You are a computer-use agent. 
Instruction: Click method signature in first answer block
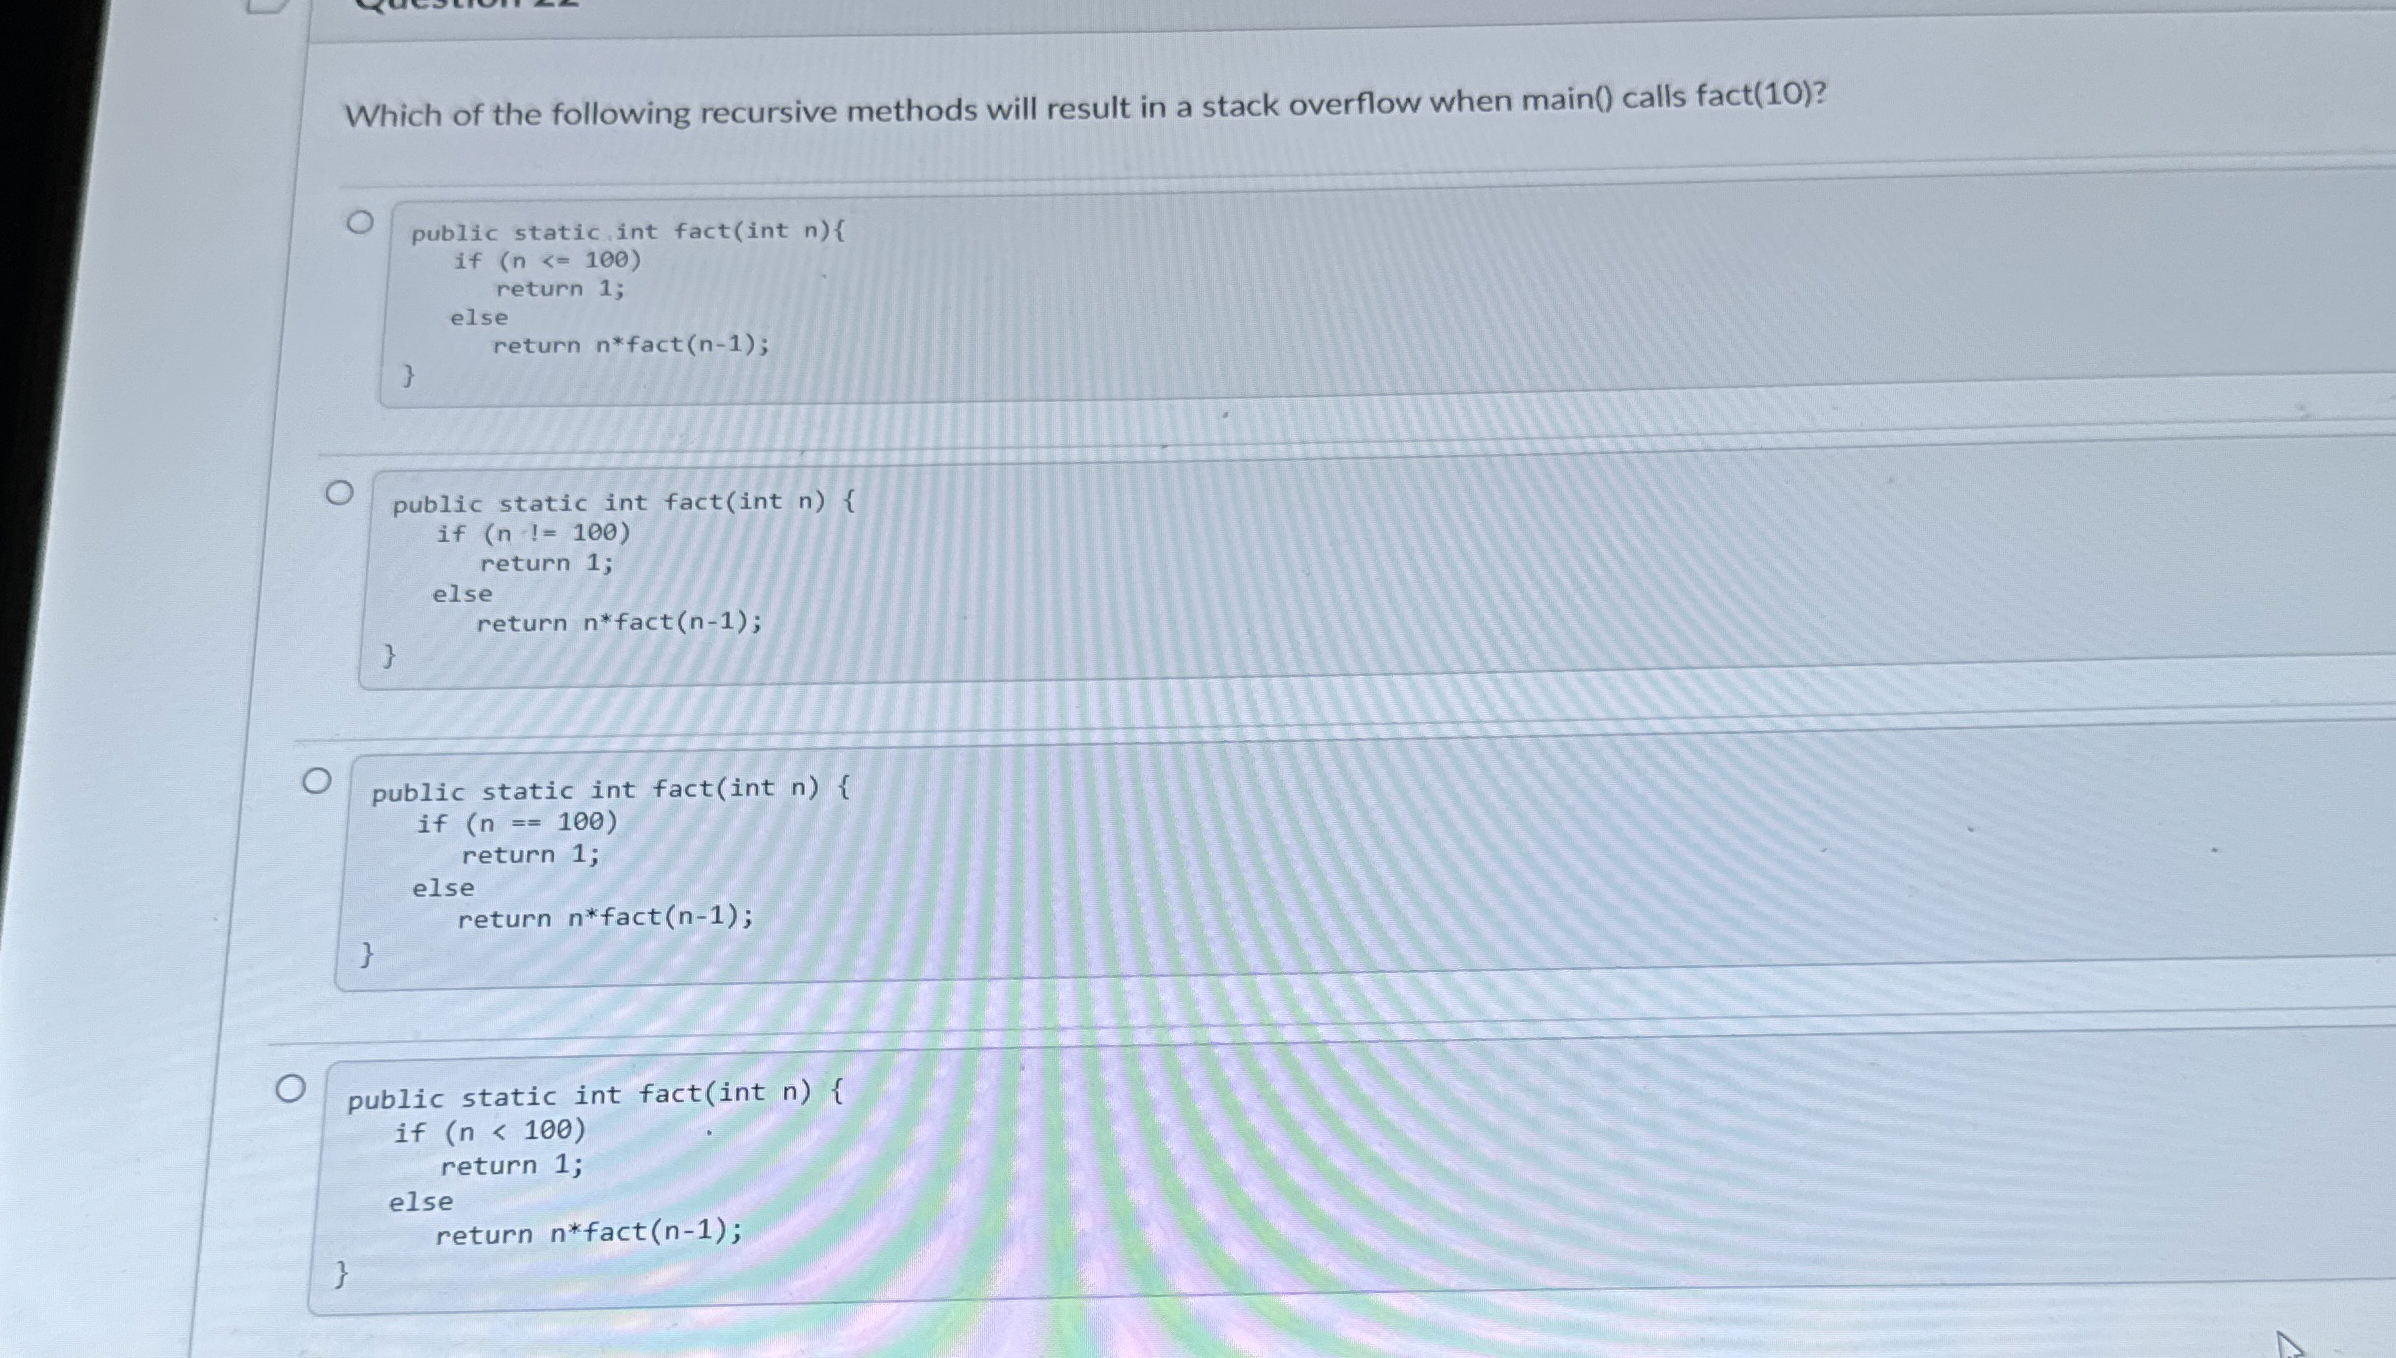[628, 231]
